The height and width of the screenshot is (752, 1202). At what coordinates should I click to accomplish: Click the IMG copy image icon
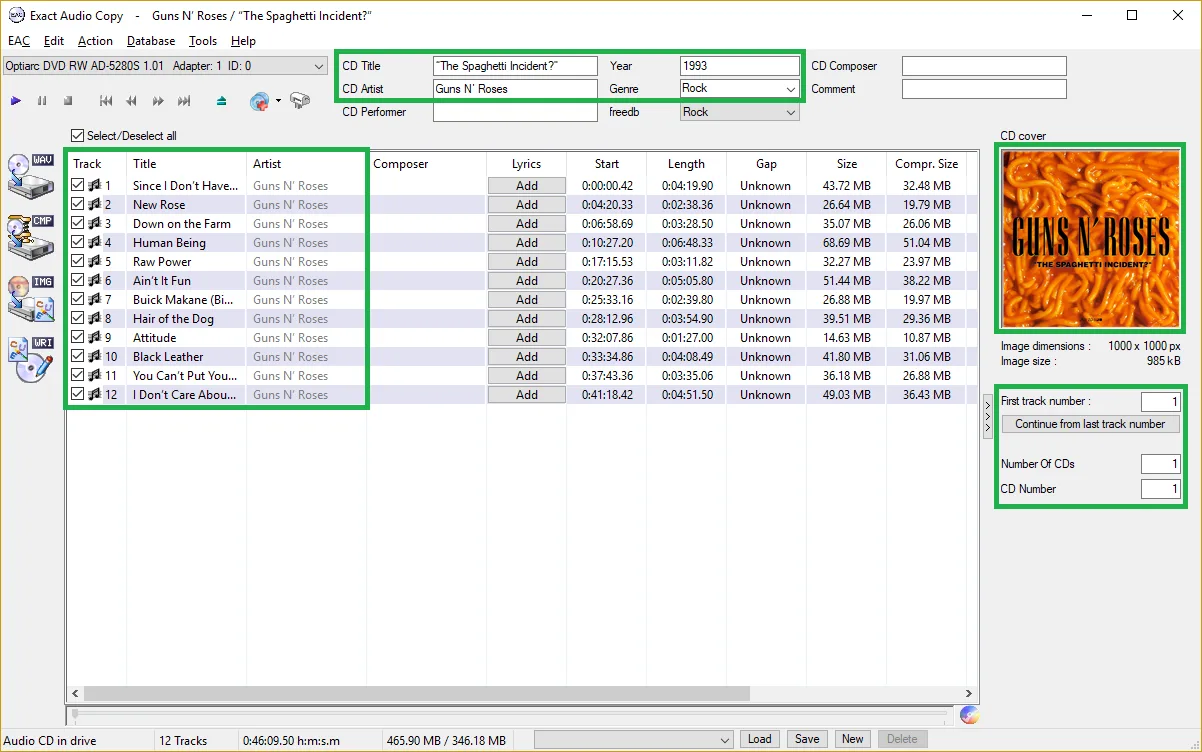[x=30, y=298]
